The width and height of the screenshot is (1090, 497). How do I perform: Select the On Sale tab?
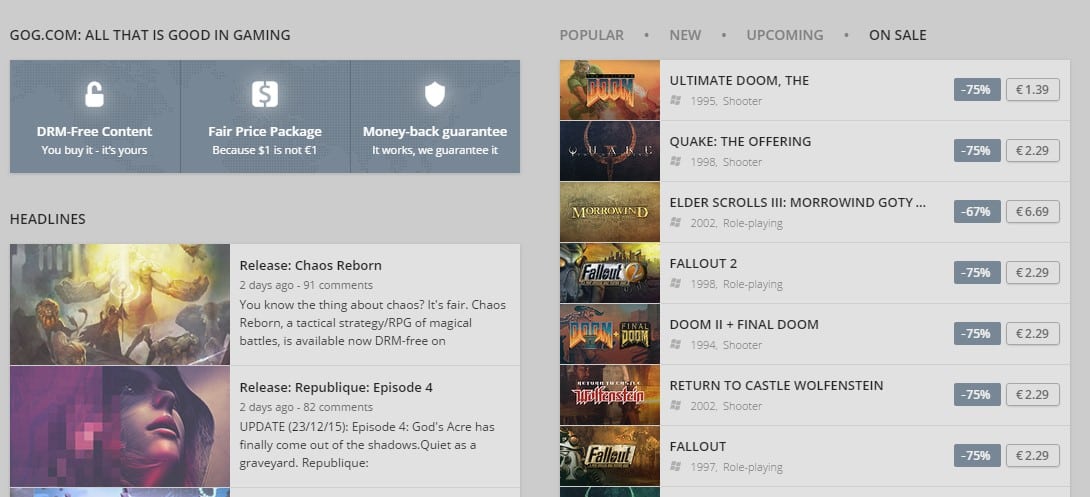[897, 35]
